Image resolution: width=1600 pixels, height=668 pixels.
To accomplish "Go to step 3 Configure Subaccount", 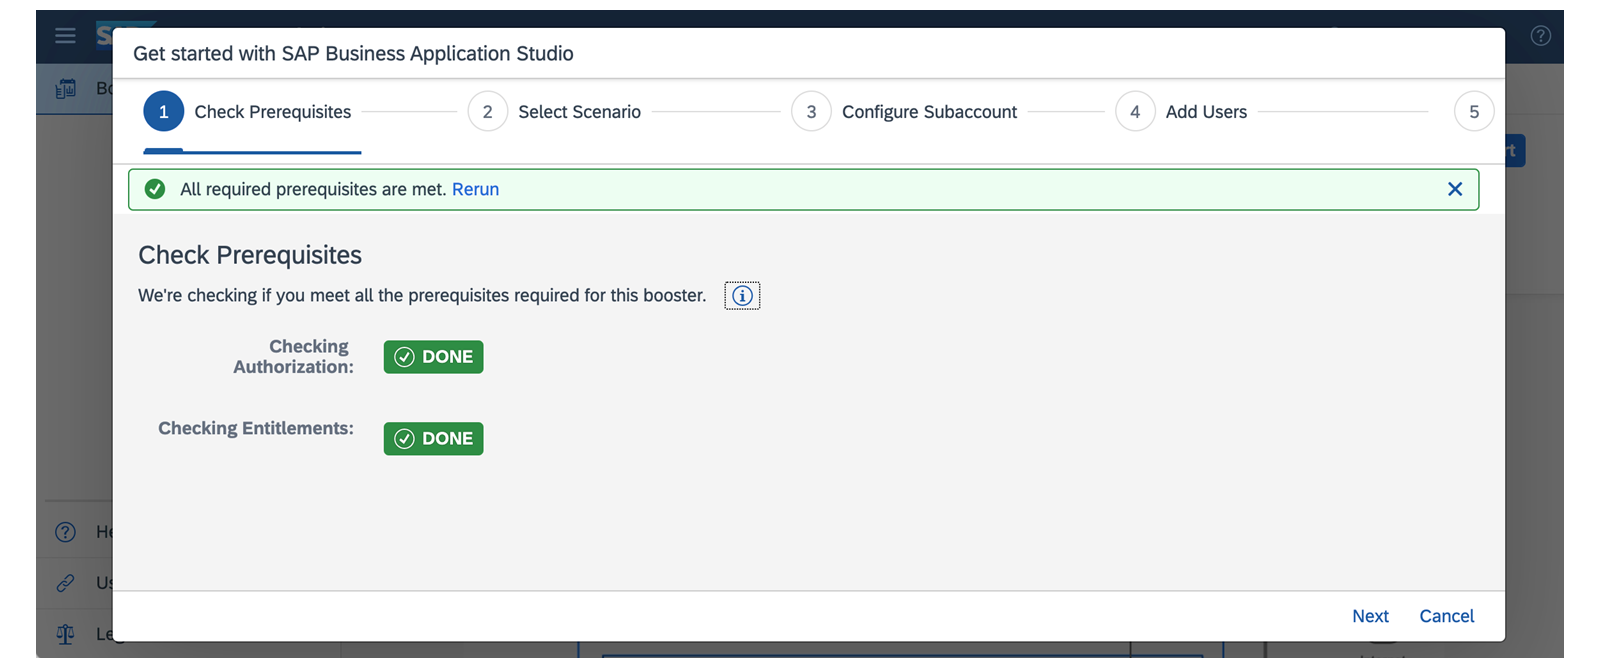I will click(x=905, y=112).
